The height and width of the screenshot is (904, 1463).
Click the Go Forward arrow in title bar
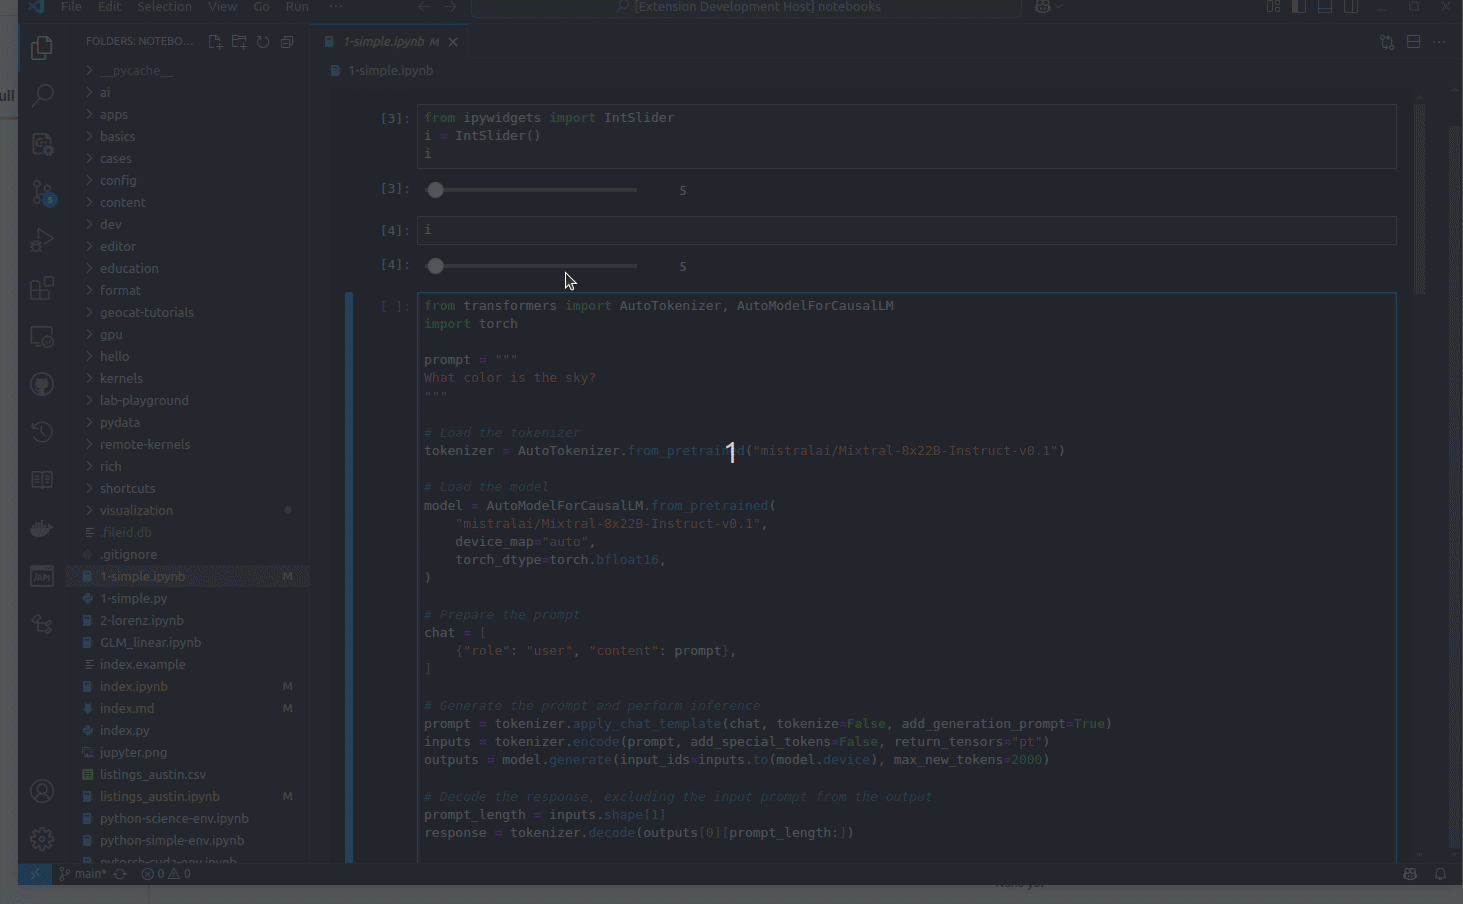tap(450, 7)
